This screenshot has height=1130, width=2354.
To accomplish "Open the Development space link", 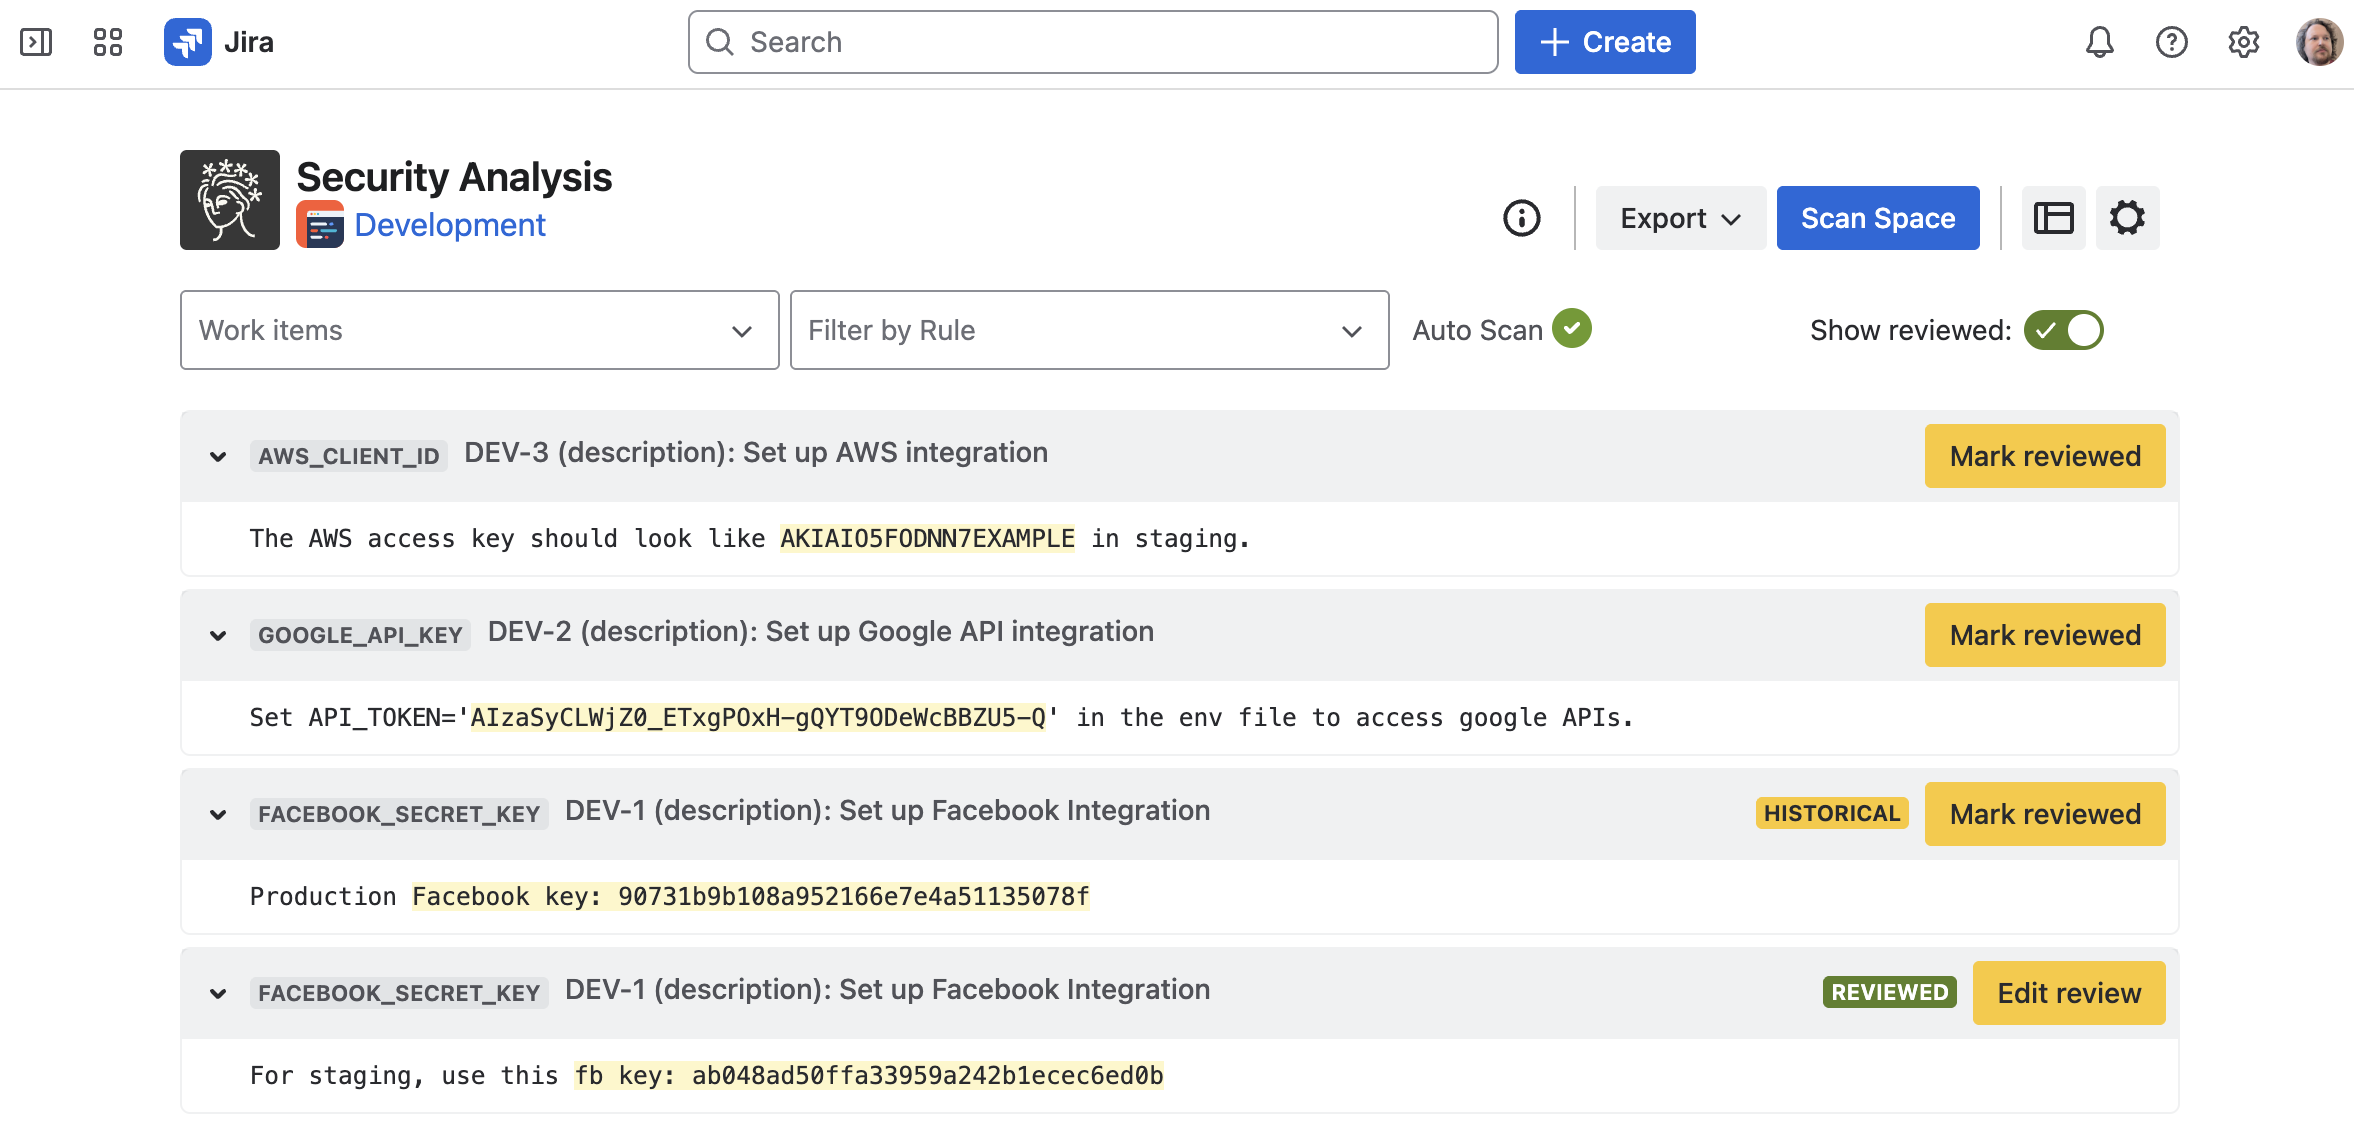I will 450,225.
